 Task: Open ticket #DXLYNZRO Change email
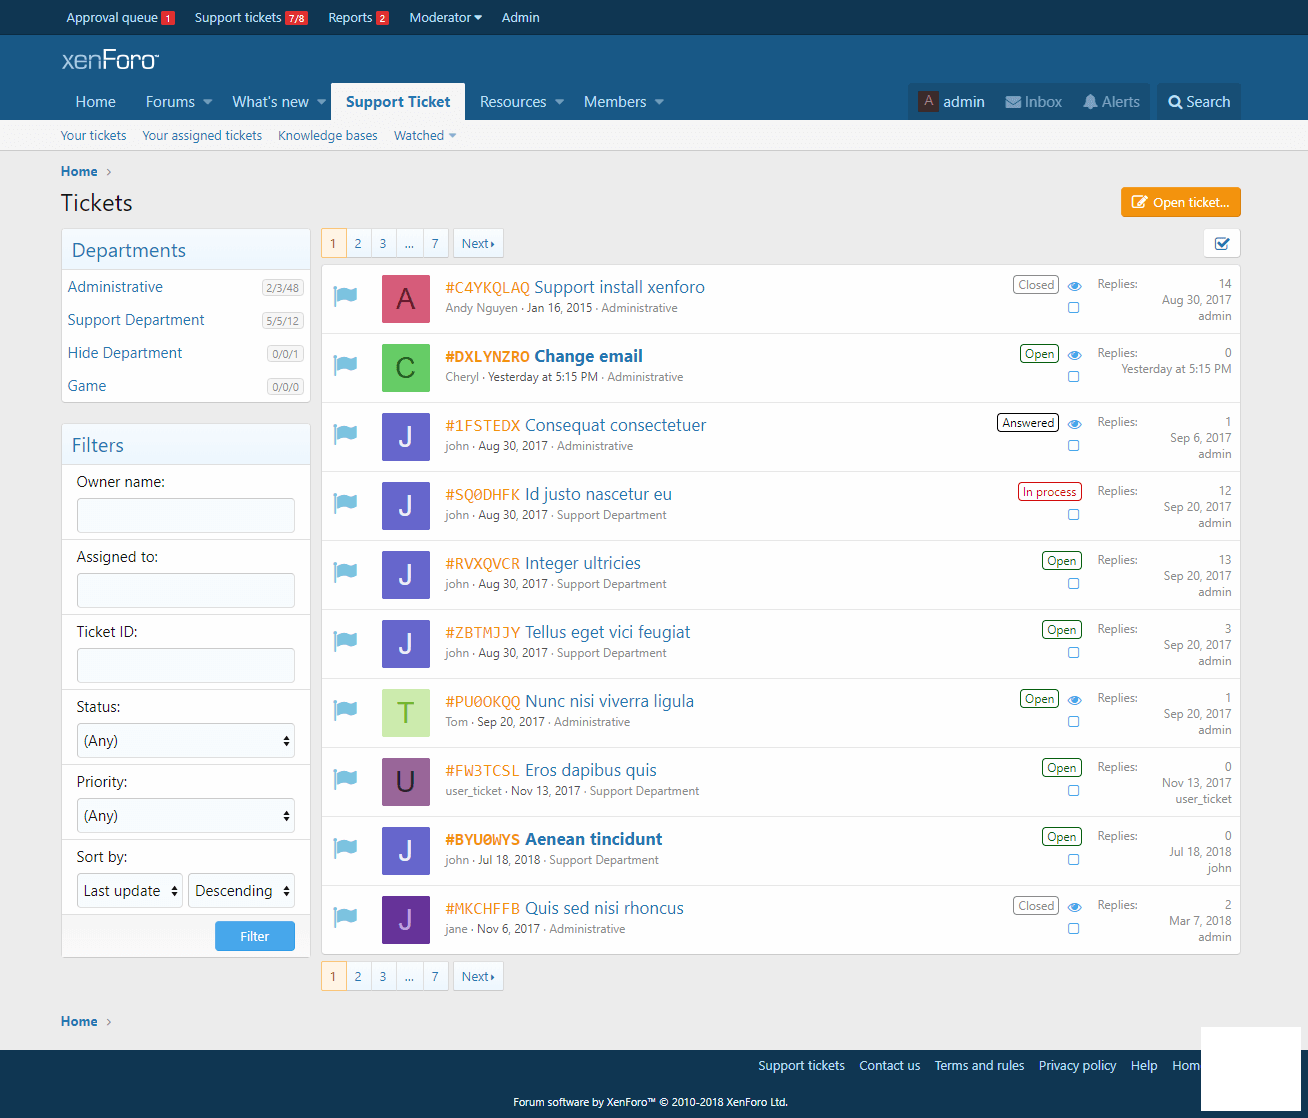(x=544, y=356)
